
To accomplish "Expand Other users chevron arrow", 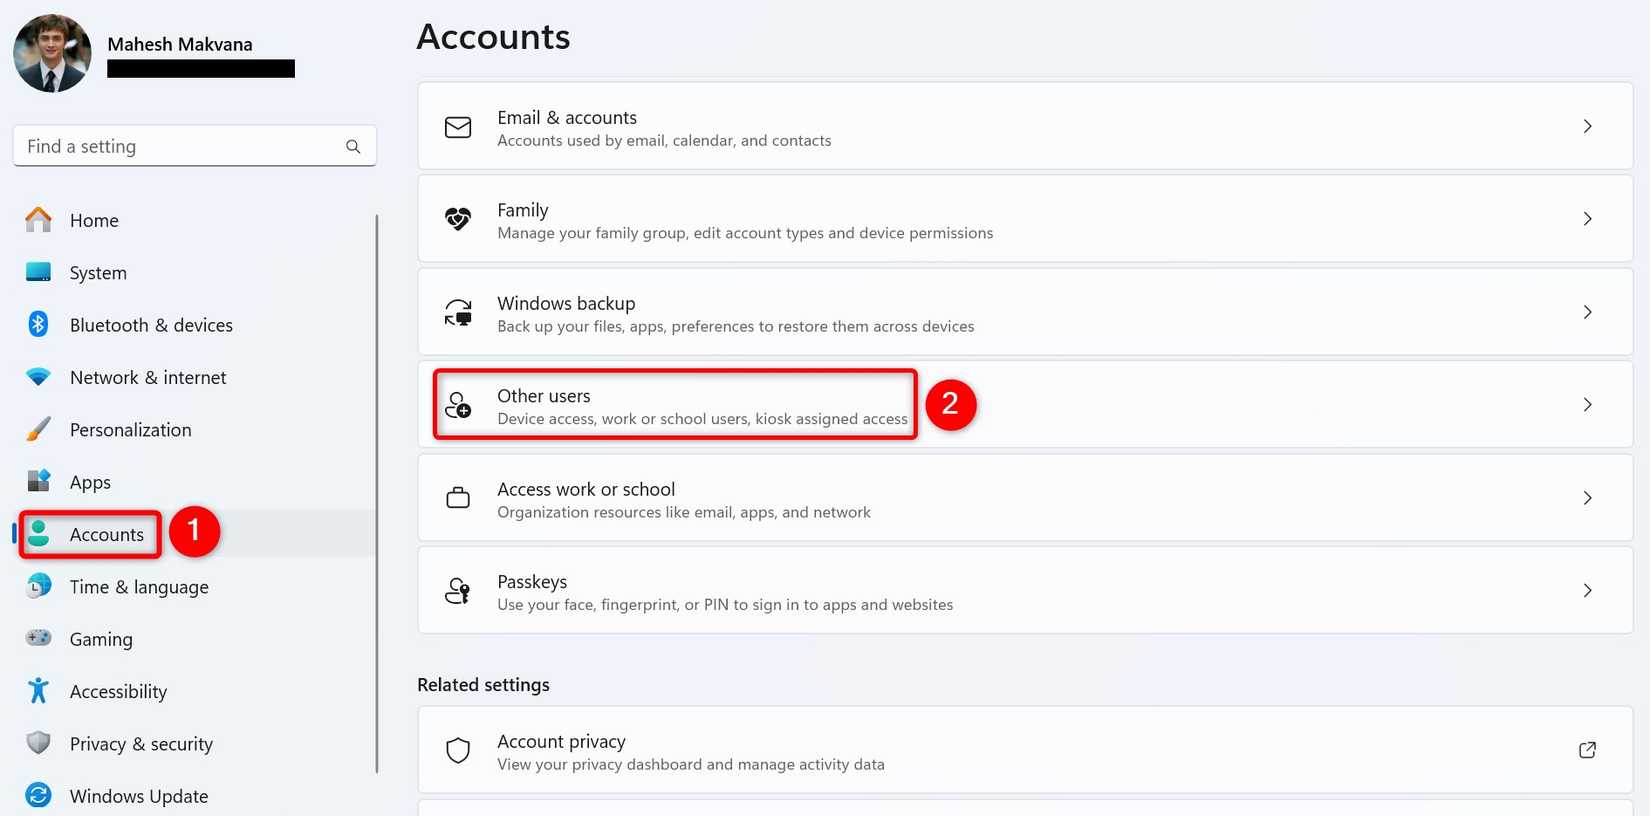I will click(x=1587, y=405).
